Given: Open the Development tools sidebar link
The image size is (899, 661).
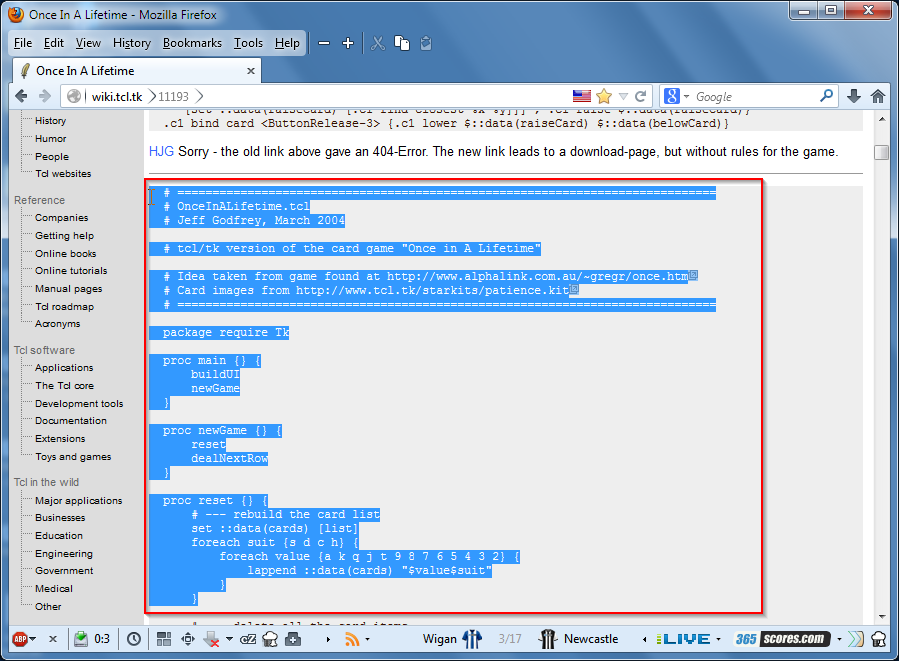Looking at the screenshot, I should click(x=79, y=404).
